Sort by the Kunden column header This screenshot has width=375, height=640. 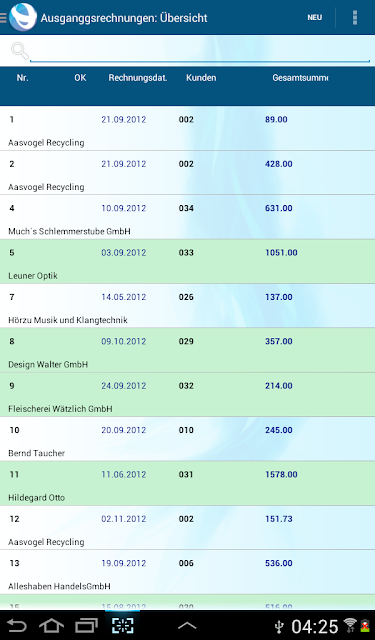201,78
